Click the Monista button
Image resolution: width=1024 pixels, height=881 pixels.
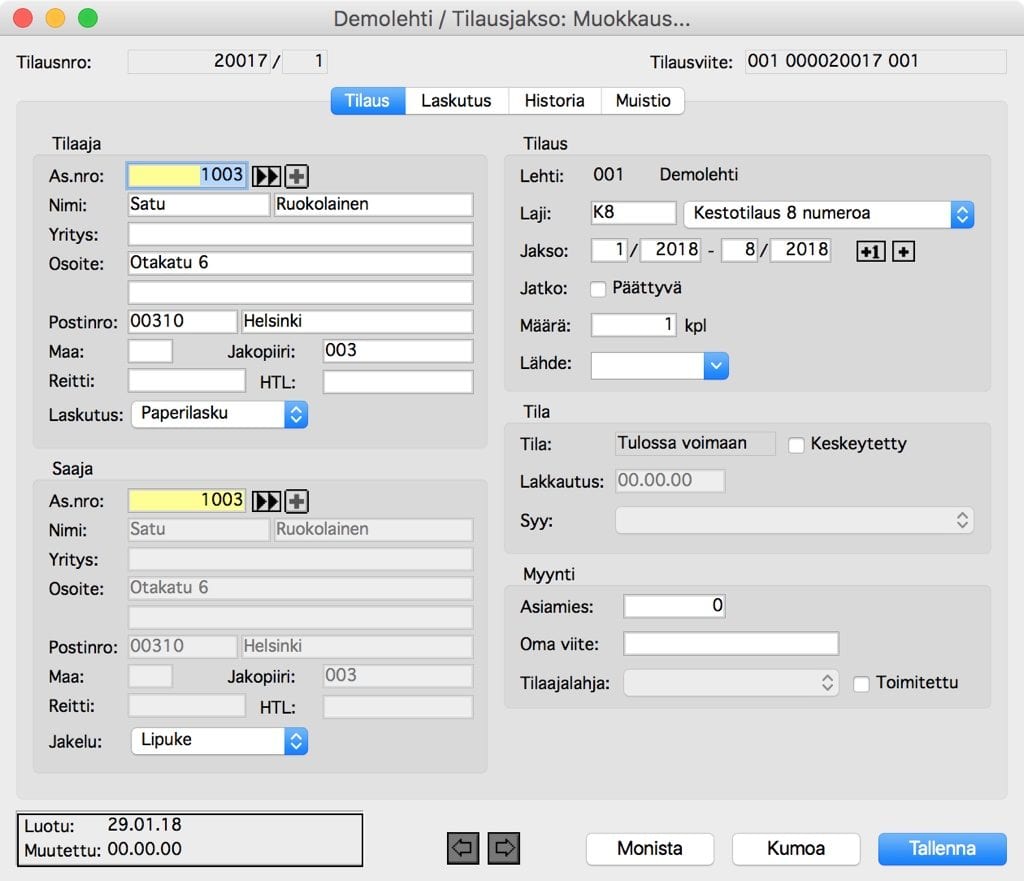pyautogui.click(x=650, y=848)
